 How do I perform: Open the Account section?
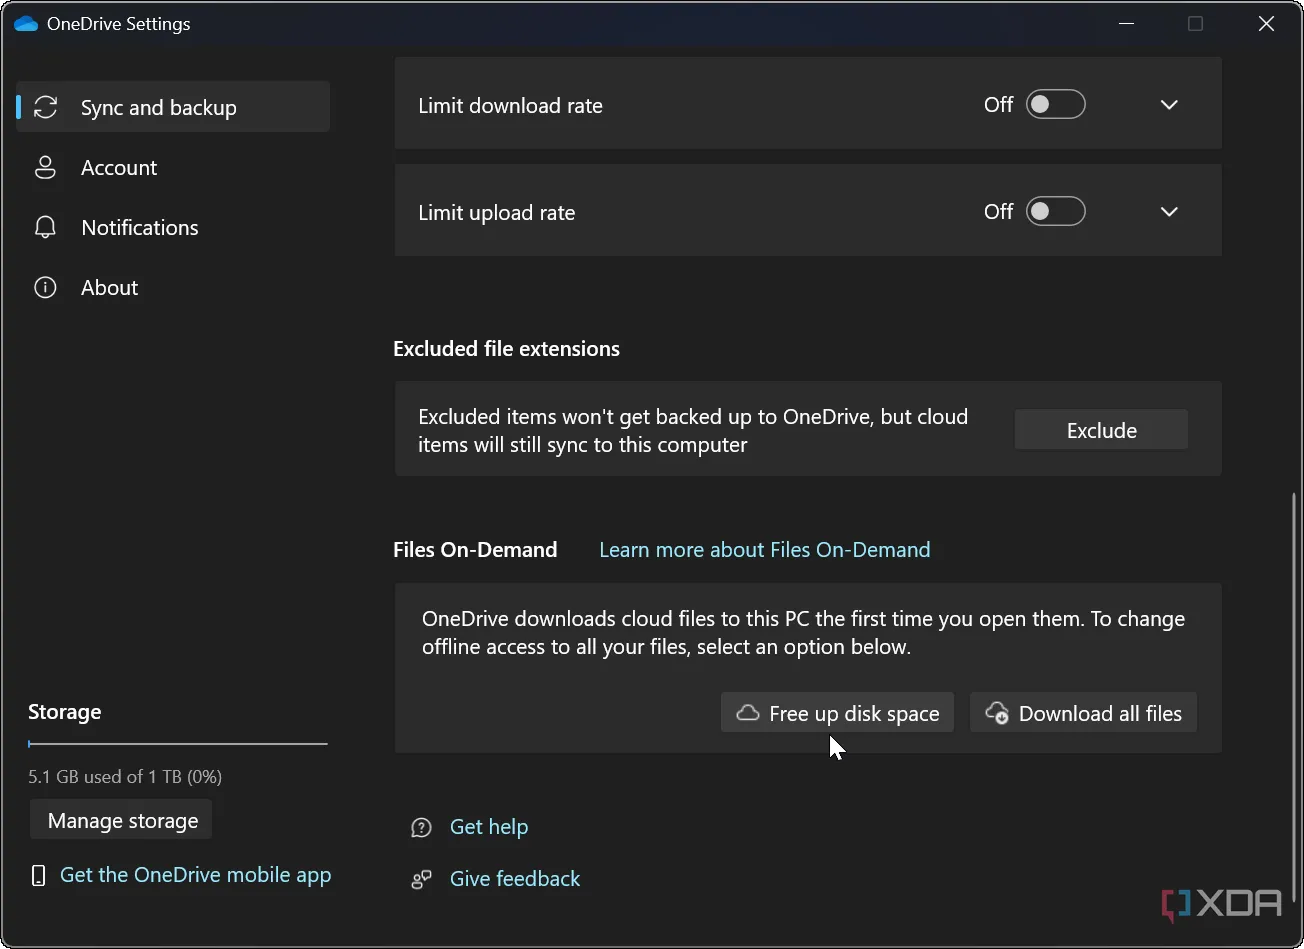tap(173, 167)
